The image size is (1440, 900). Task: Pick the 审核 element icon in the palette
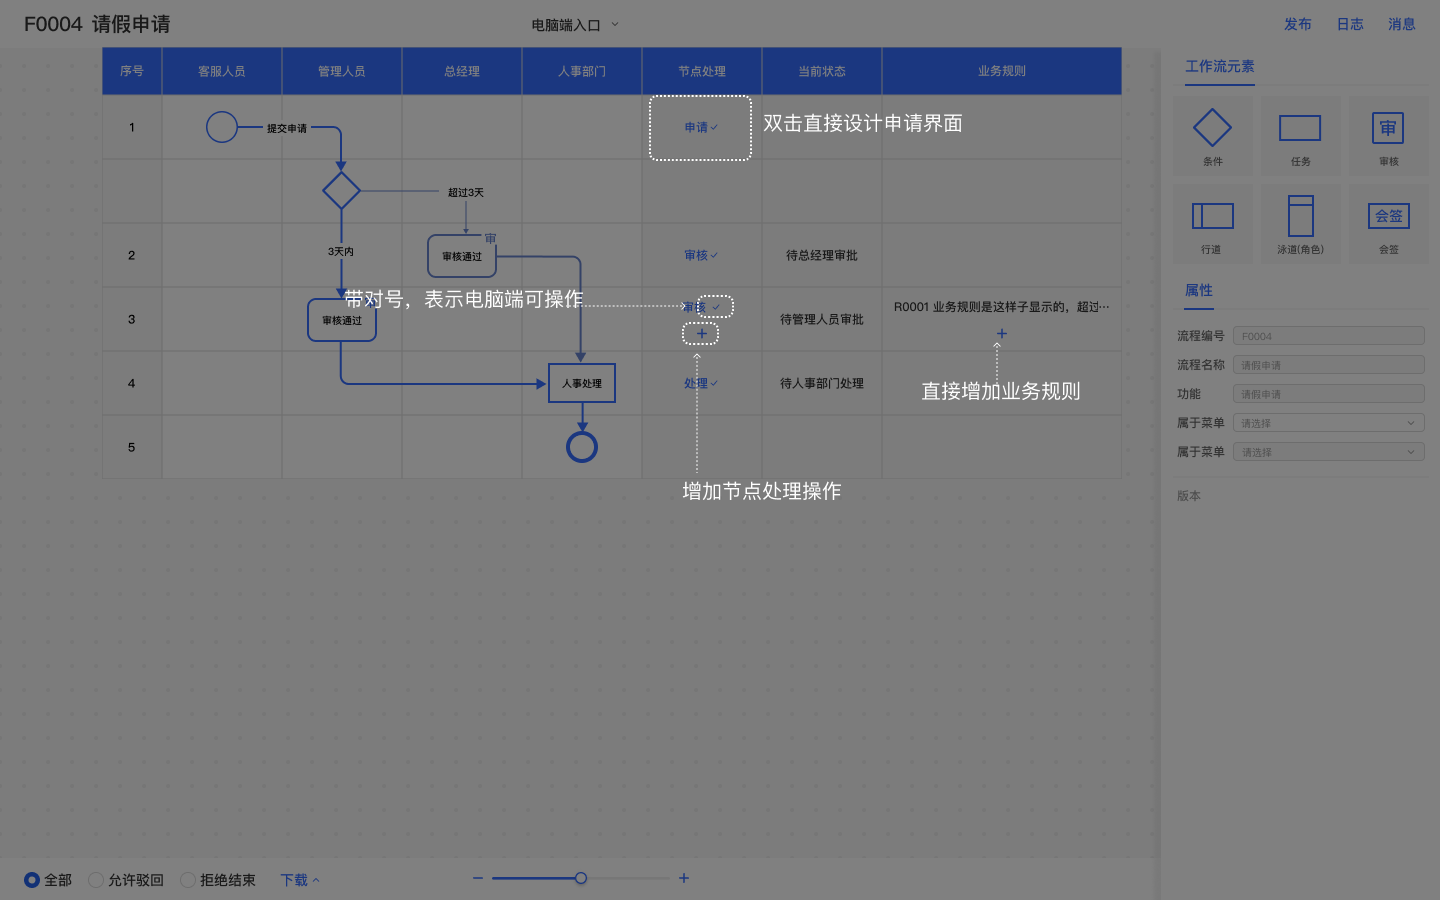(1388, 129)
